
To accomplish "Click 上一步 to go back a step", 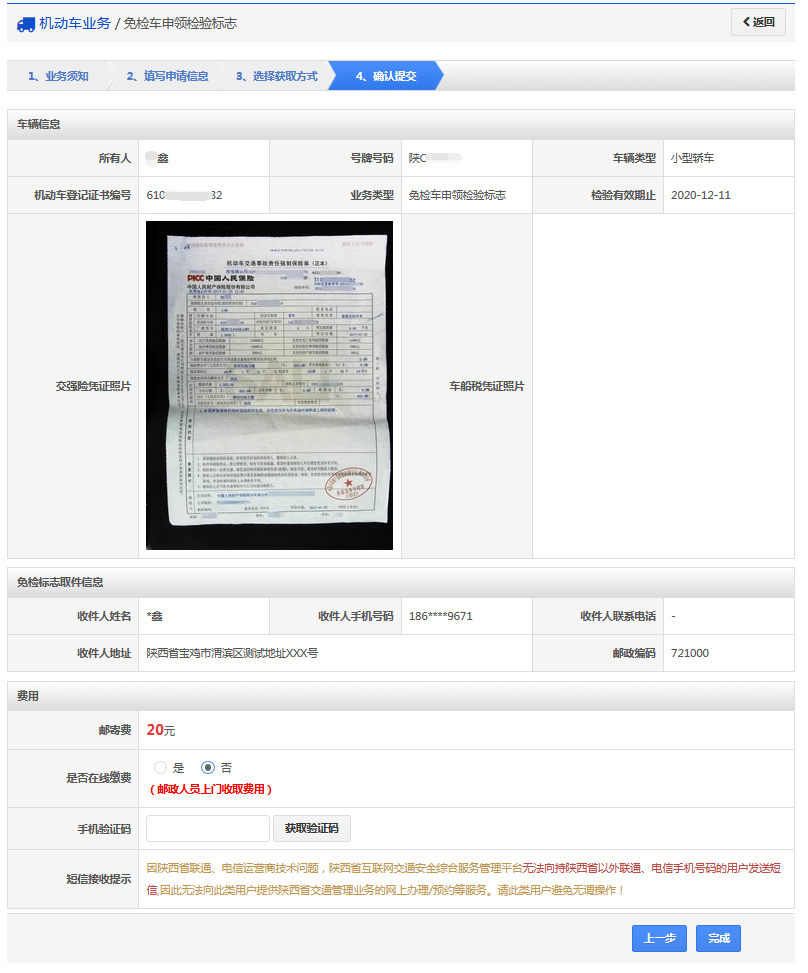I will 659,938.
